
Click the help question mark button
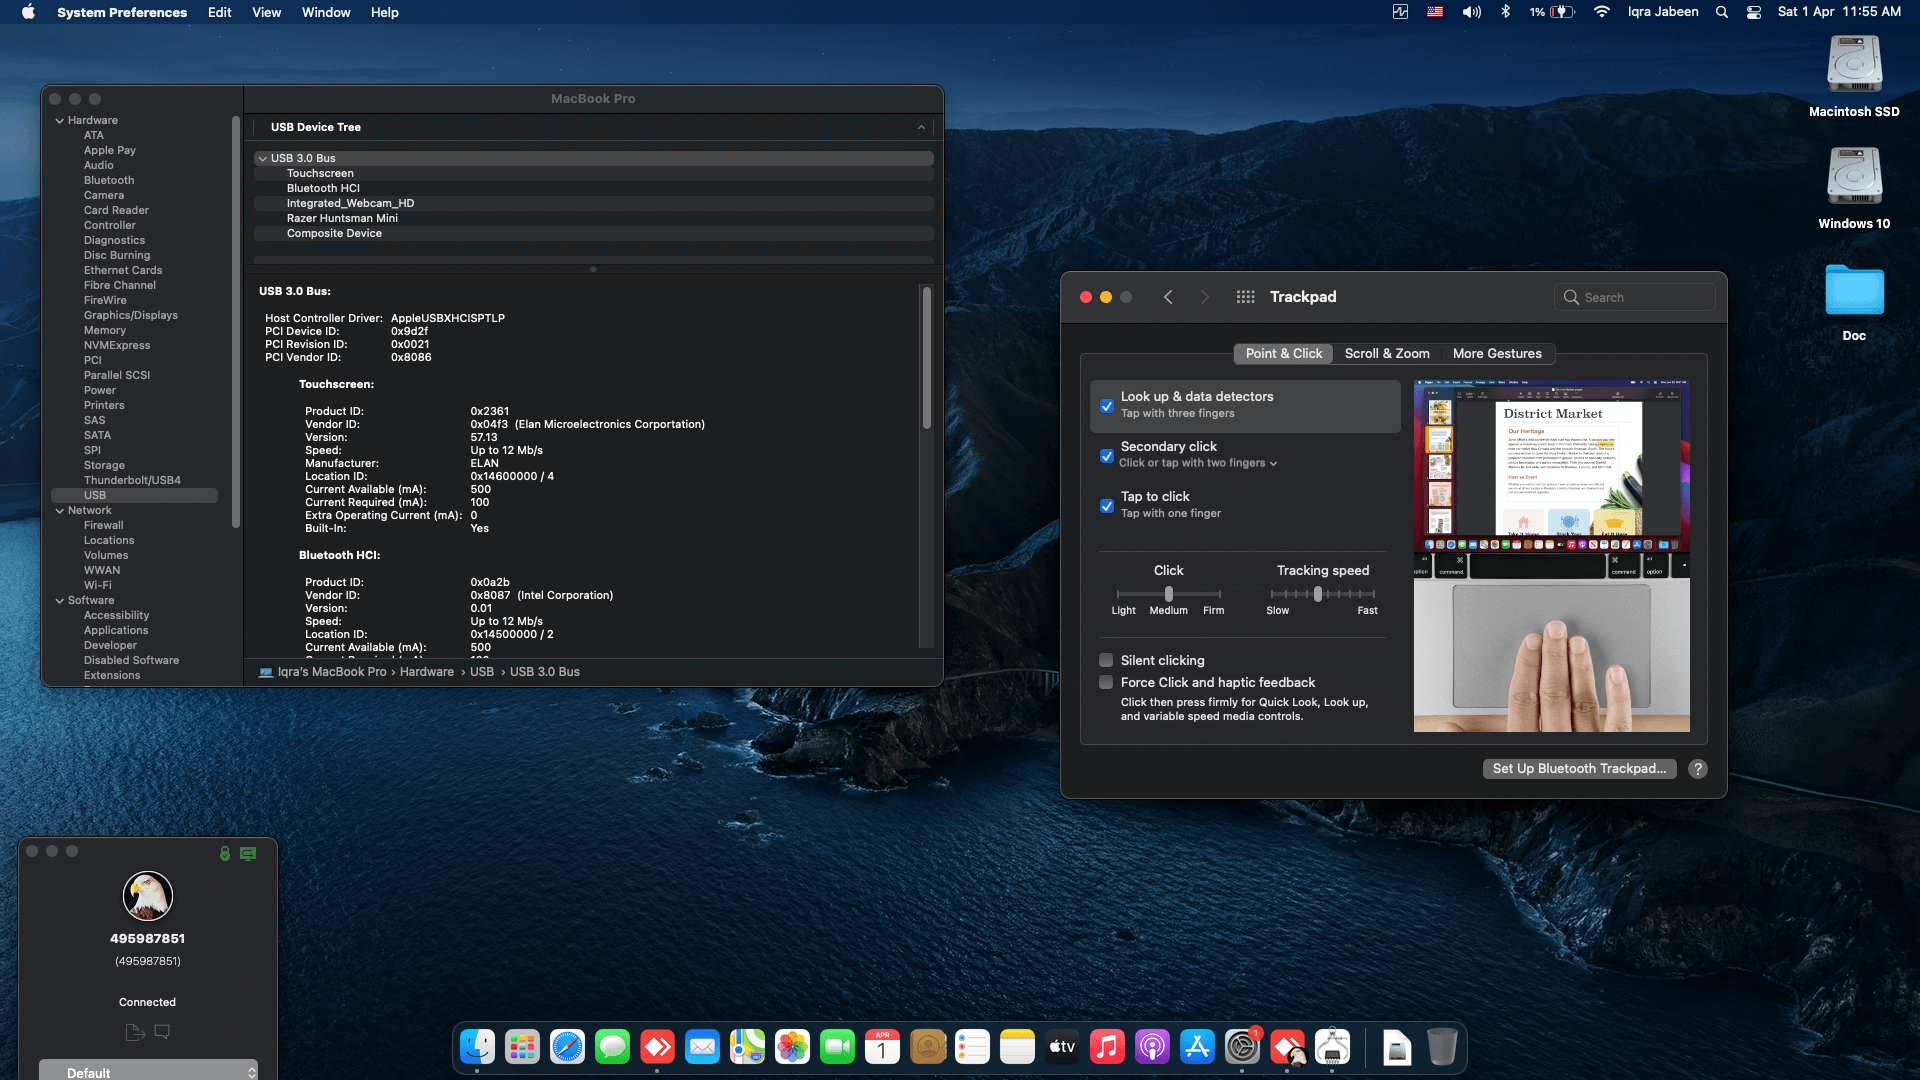1697,769
